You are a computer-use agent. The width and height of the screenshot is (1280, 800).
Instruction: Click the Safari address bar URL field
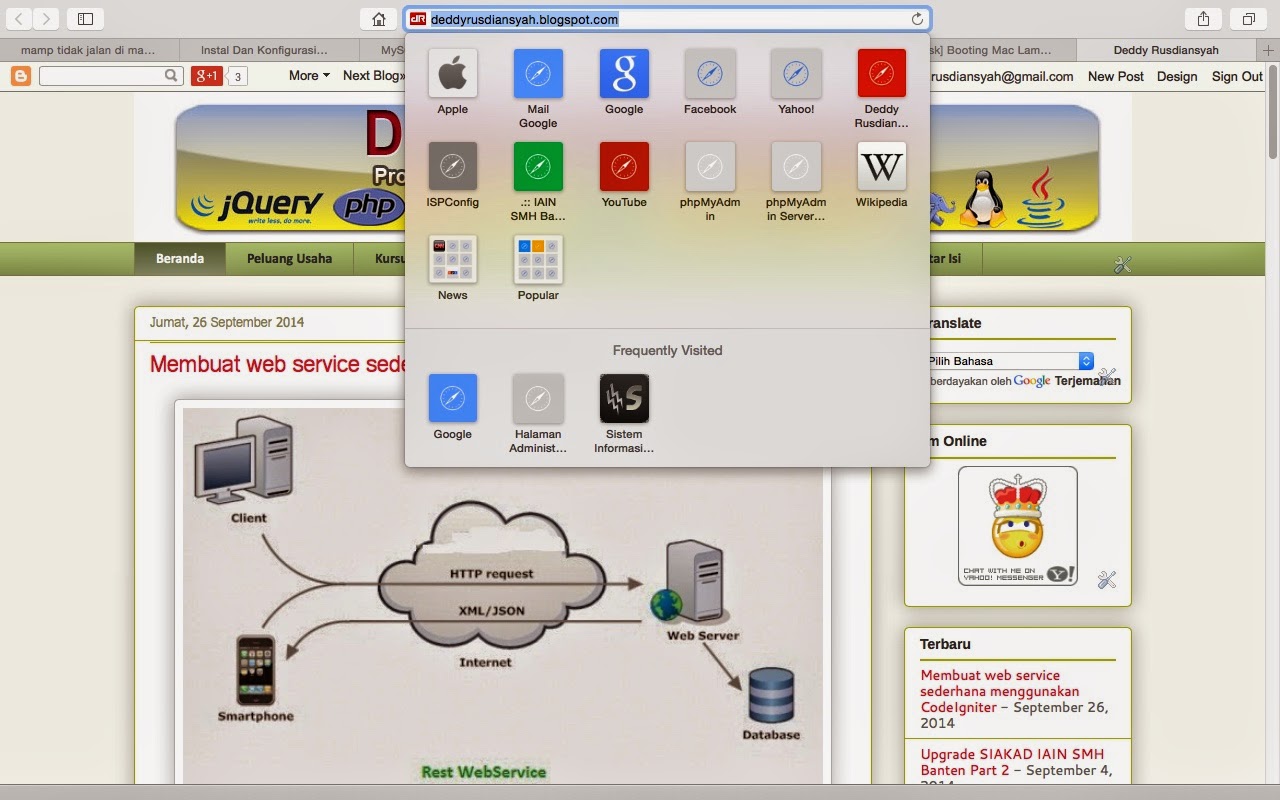[667, 19]
